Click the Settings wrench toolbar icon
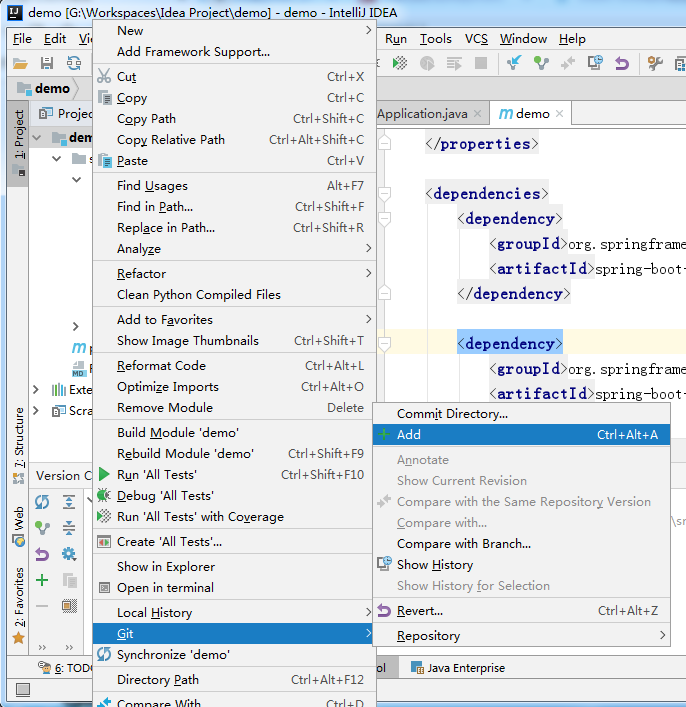 655,63
